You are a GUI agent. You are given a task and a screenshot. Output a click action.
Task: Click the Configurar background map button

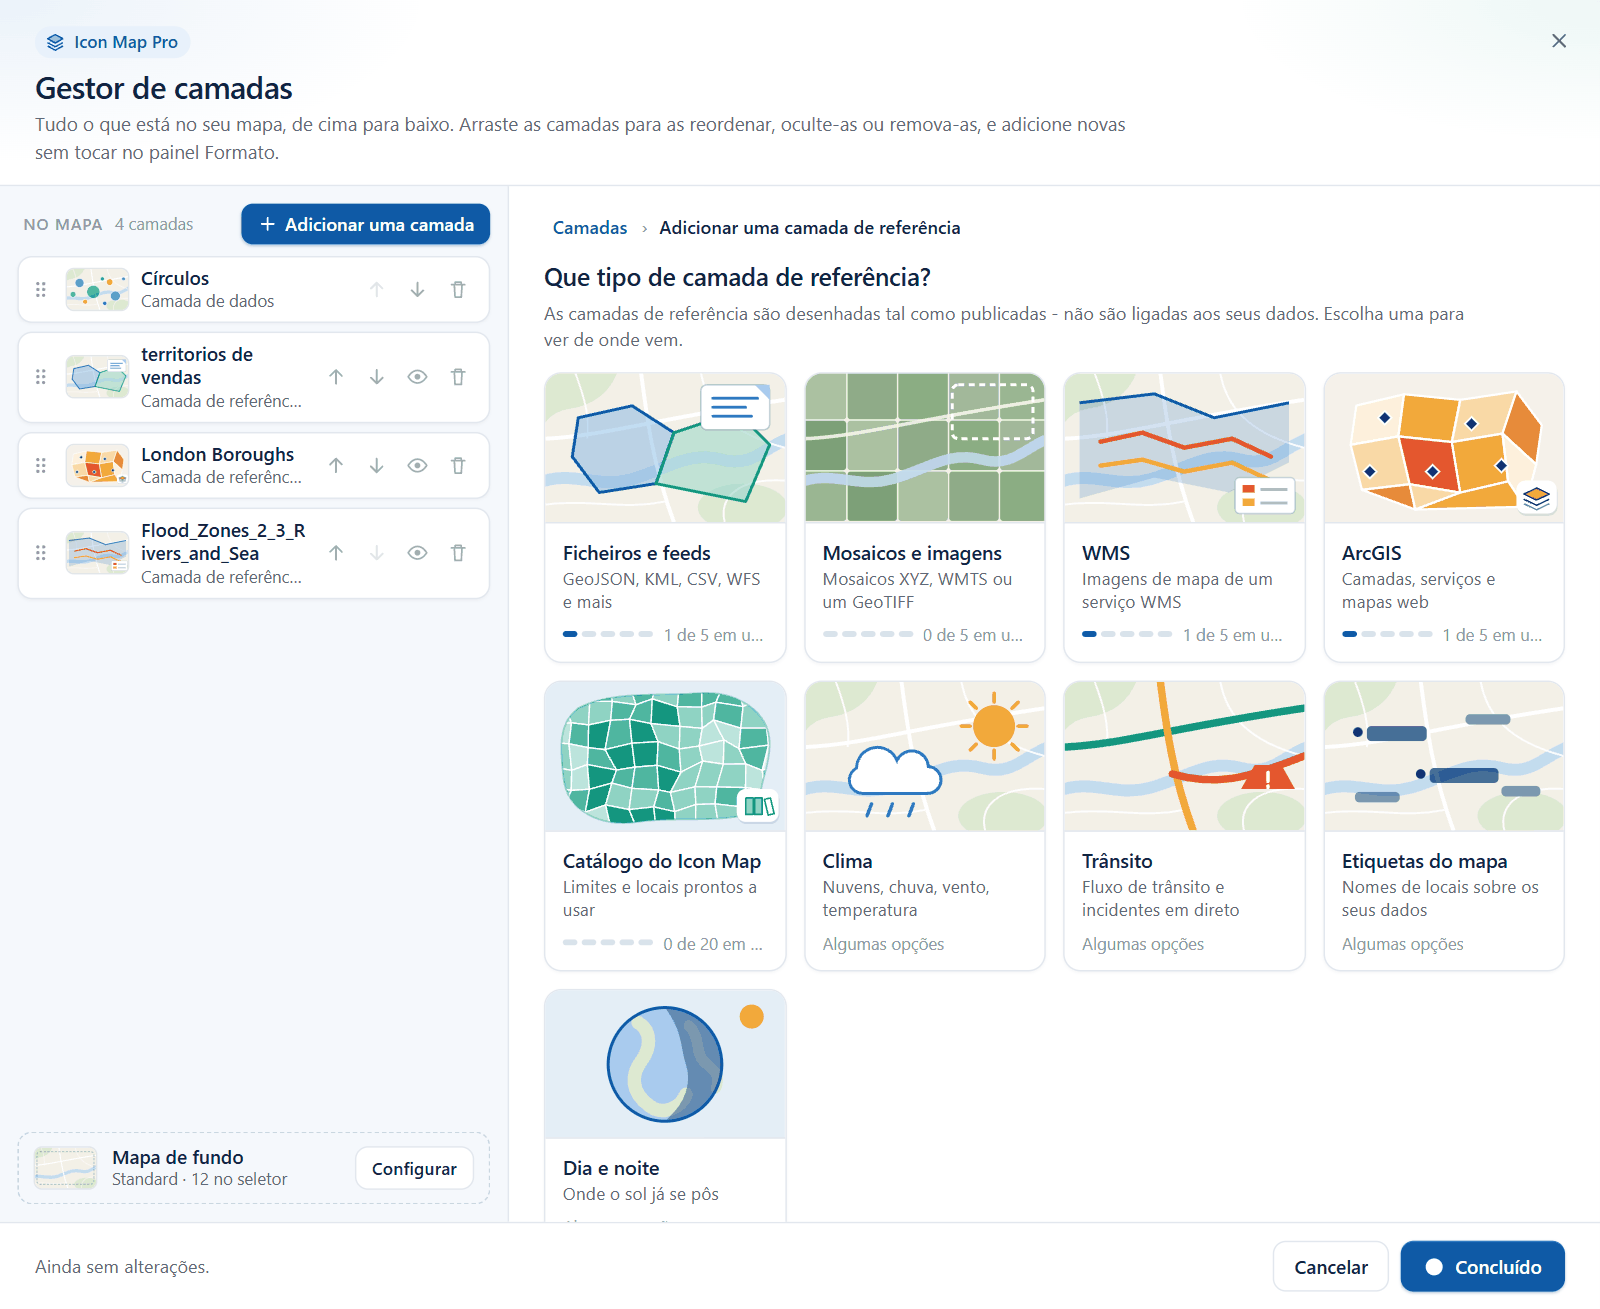click(x=414, y=1169)
